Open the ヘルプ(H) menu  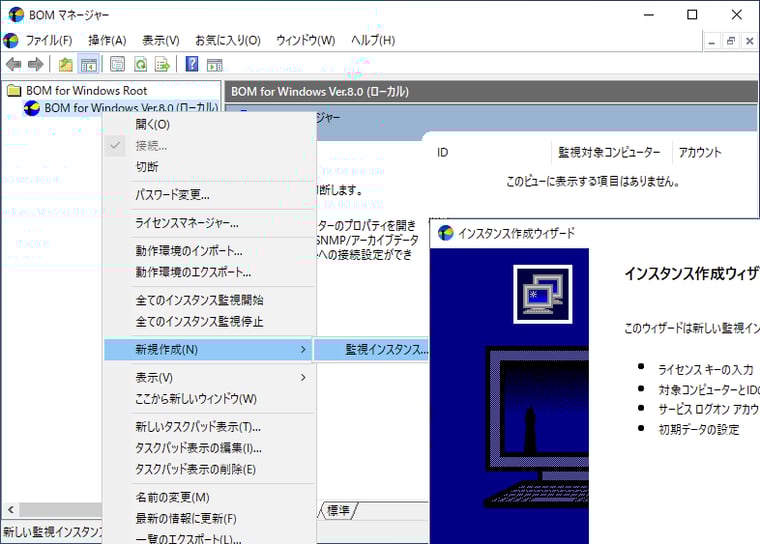point(373,40)
